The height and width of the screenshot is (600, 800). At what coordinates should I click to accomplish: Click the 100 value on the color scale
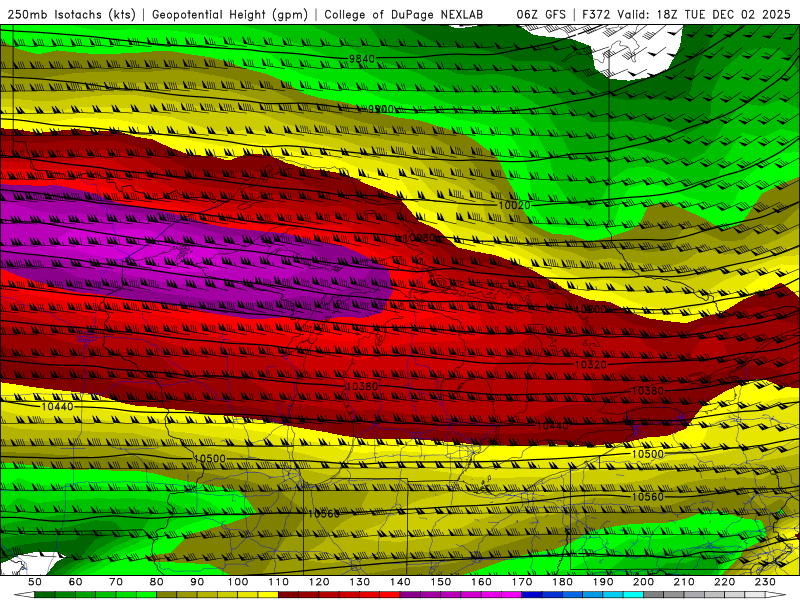(x=238, y=582)
